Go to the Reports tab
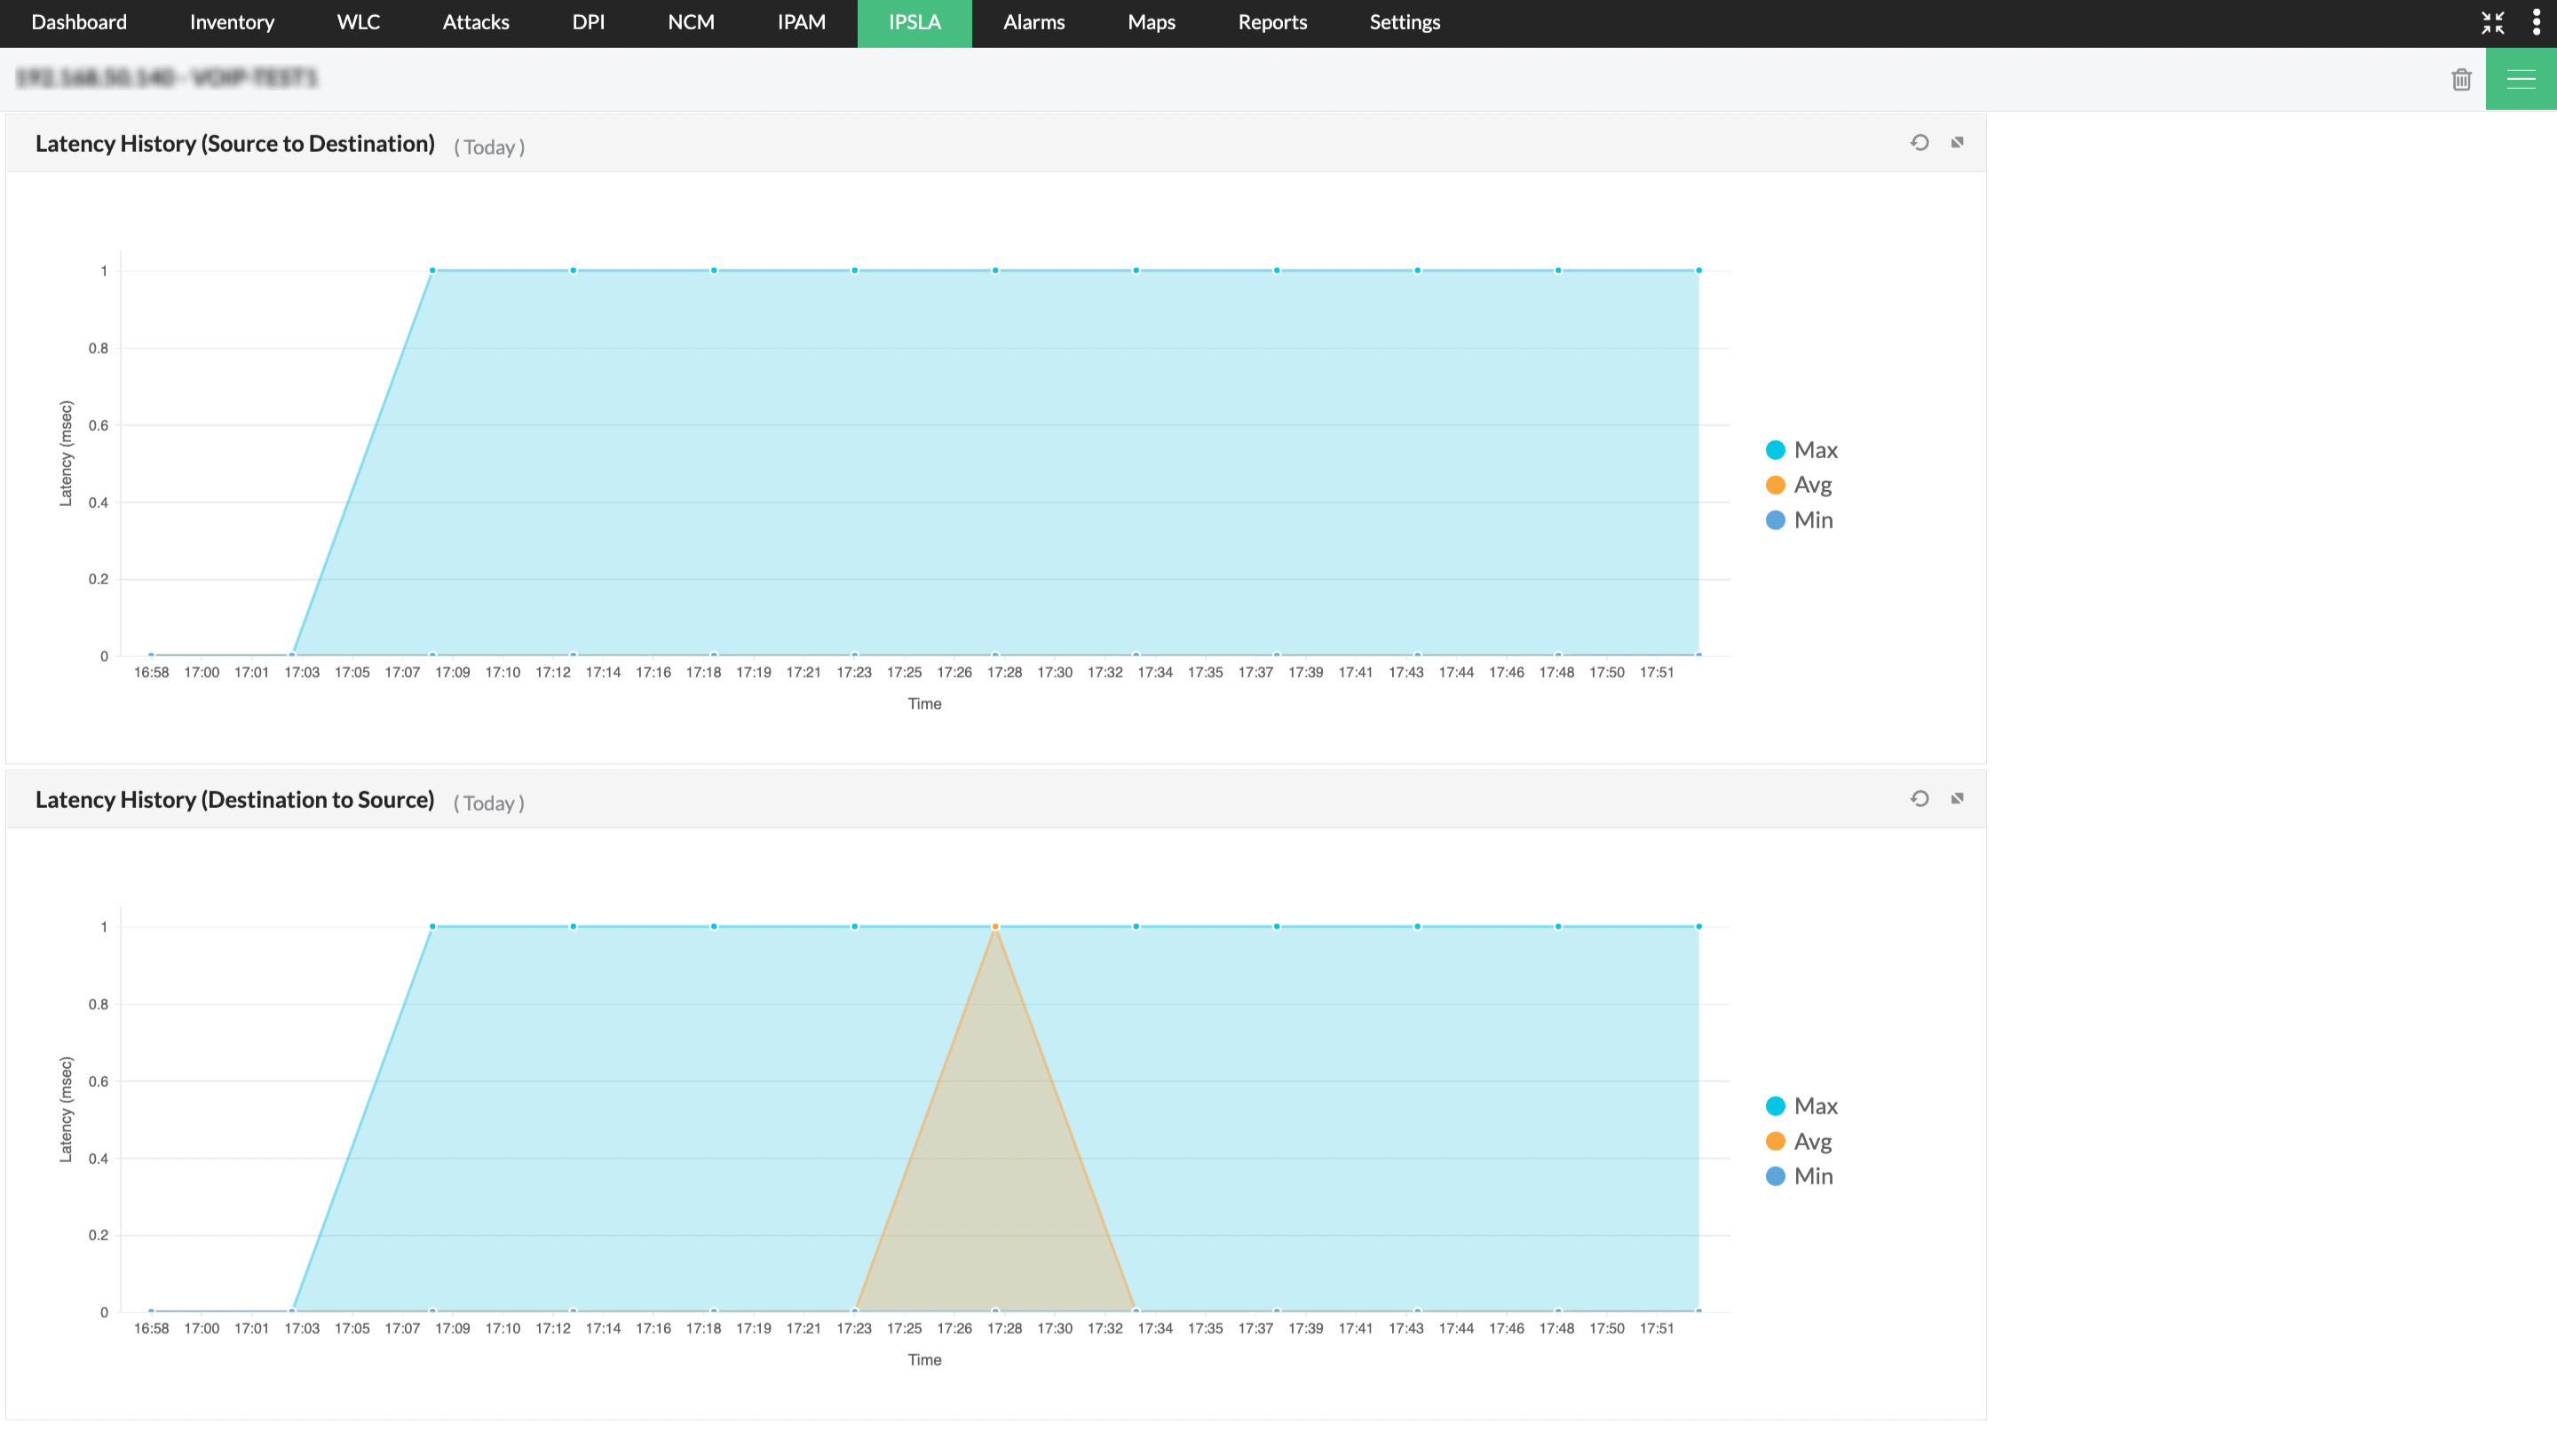 (x=1271, y=22)
